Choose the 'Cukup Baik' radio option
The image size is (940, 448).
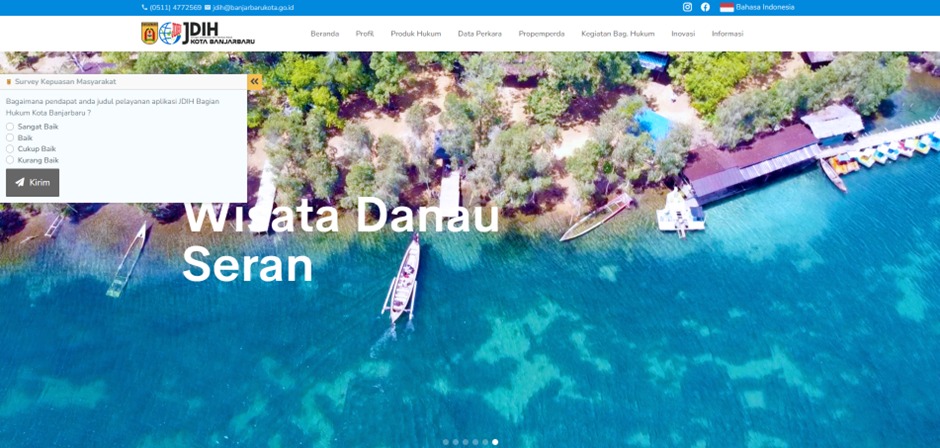pyautogui.click(x=10, y=149)
